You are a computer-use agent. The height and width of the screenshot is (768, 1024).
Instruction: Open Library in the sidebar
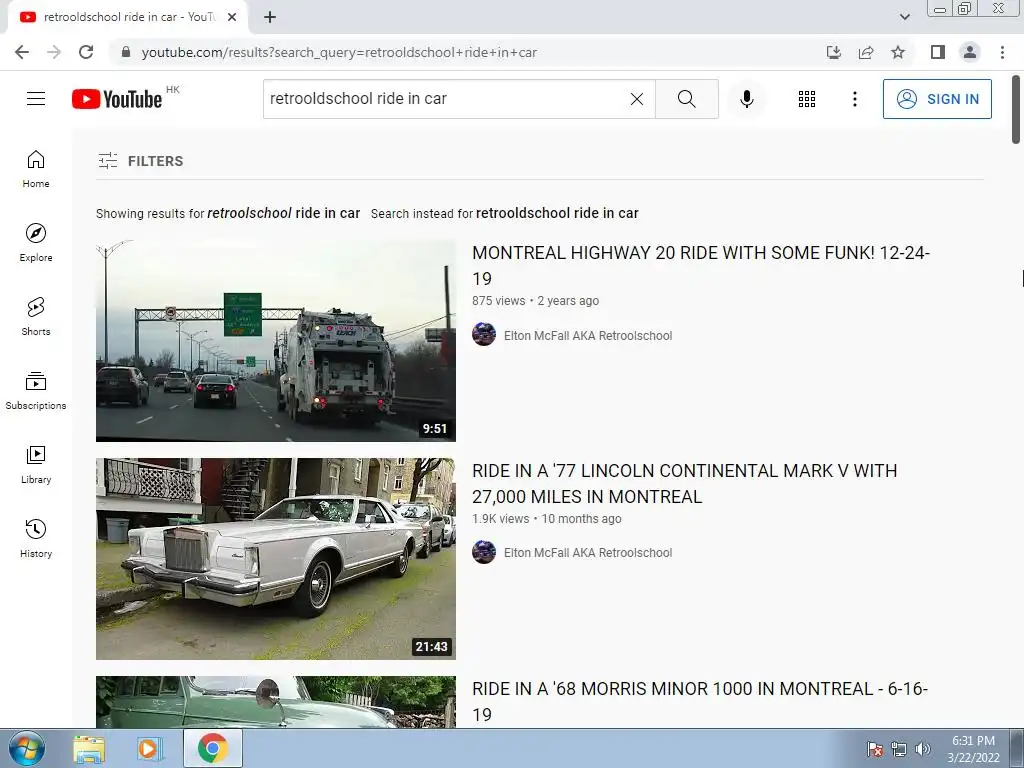[36, 464]
